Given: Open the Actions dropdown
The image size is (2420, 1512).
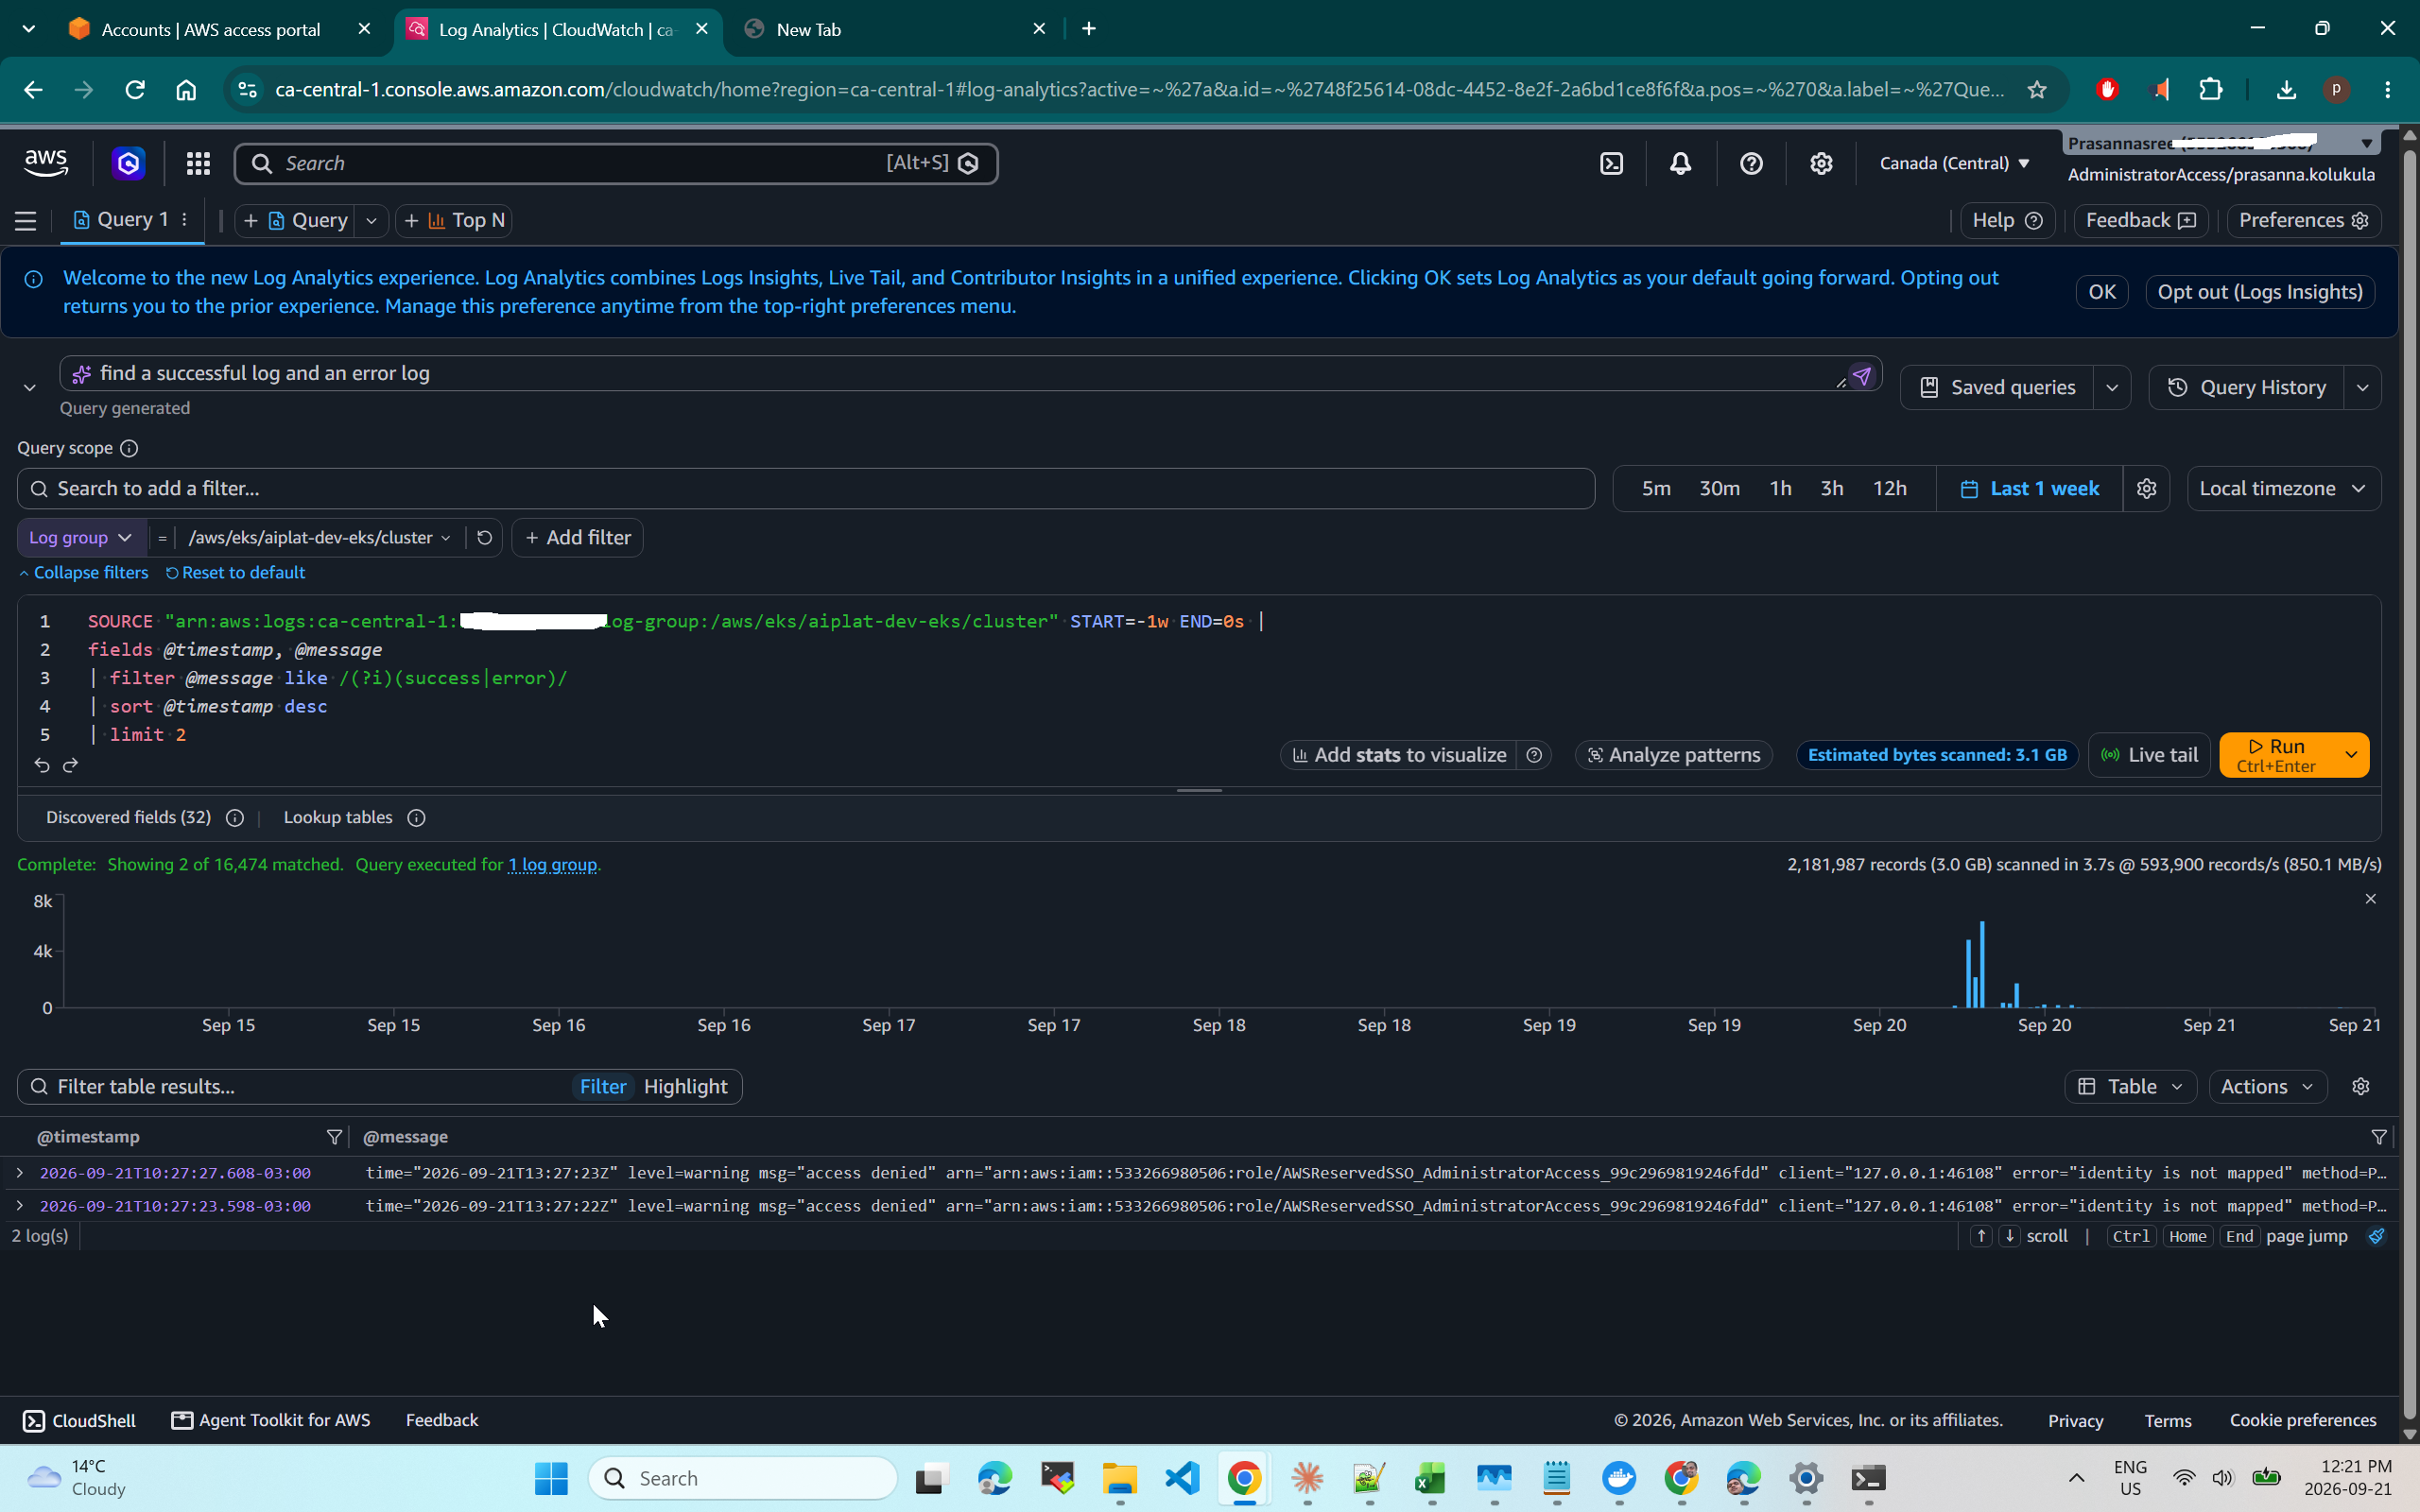Looking at the screenshot, I should [x=2267, y=1086].
